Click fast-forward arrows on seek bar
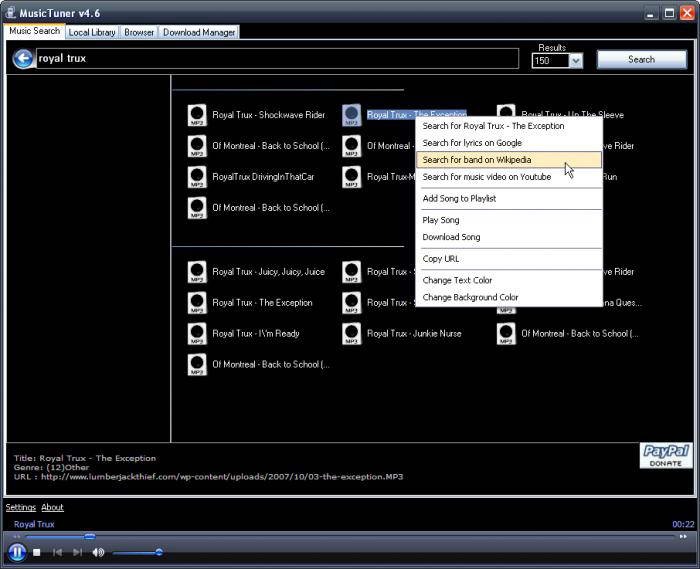 (x=683, y=536)
